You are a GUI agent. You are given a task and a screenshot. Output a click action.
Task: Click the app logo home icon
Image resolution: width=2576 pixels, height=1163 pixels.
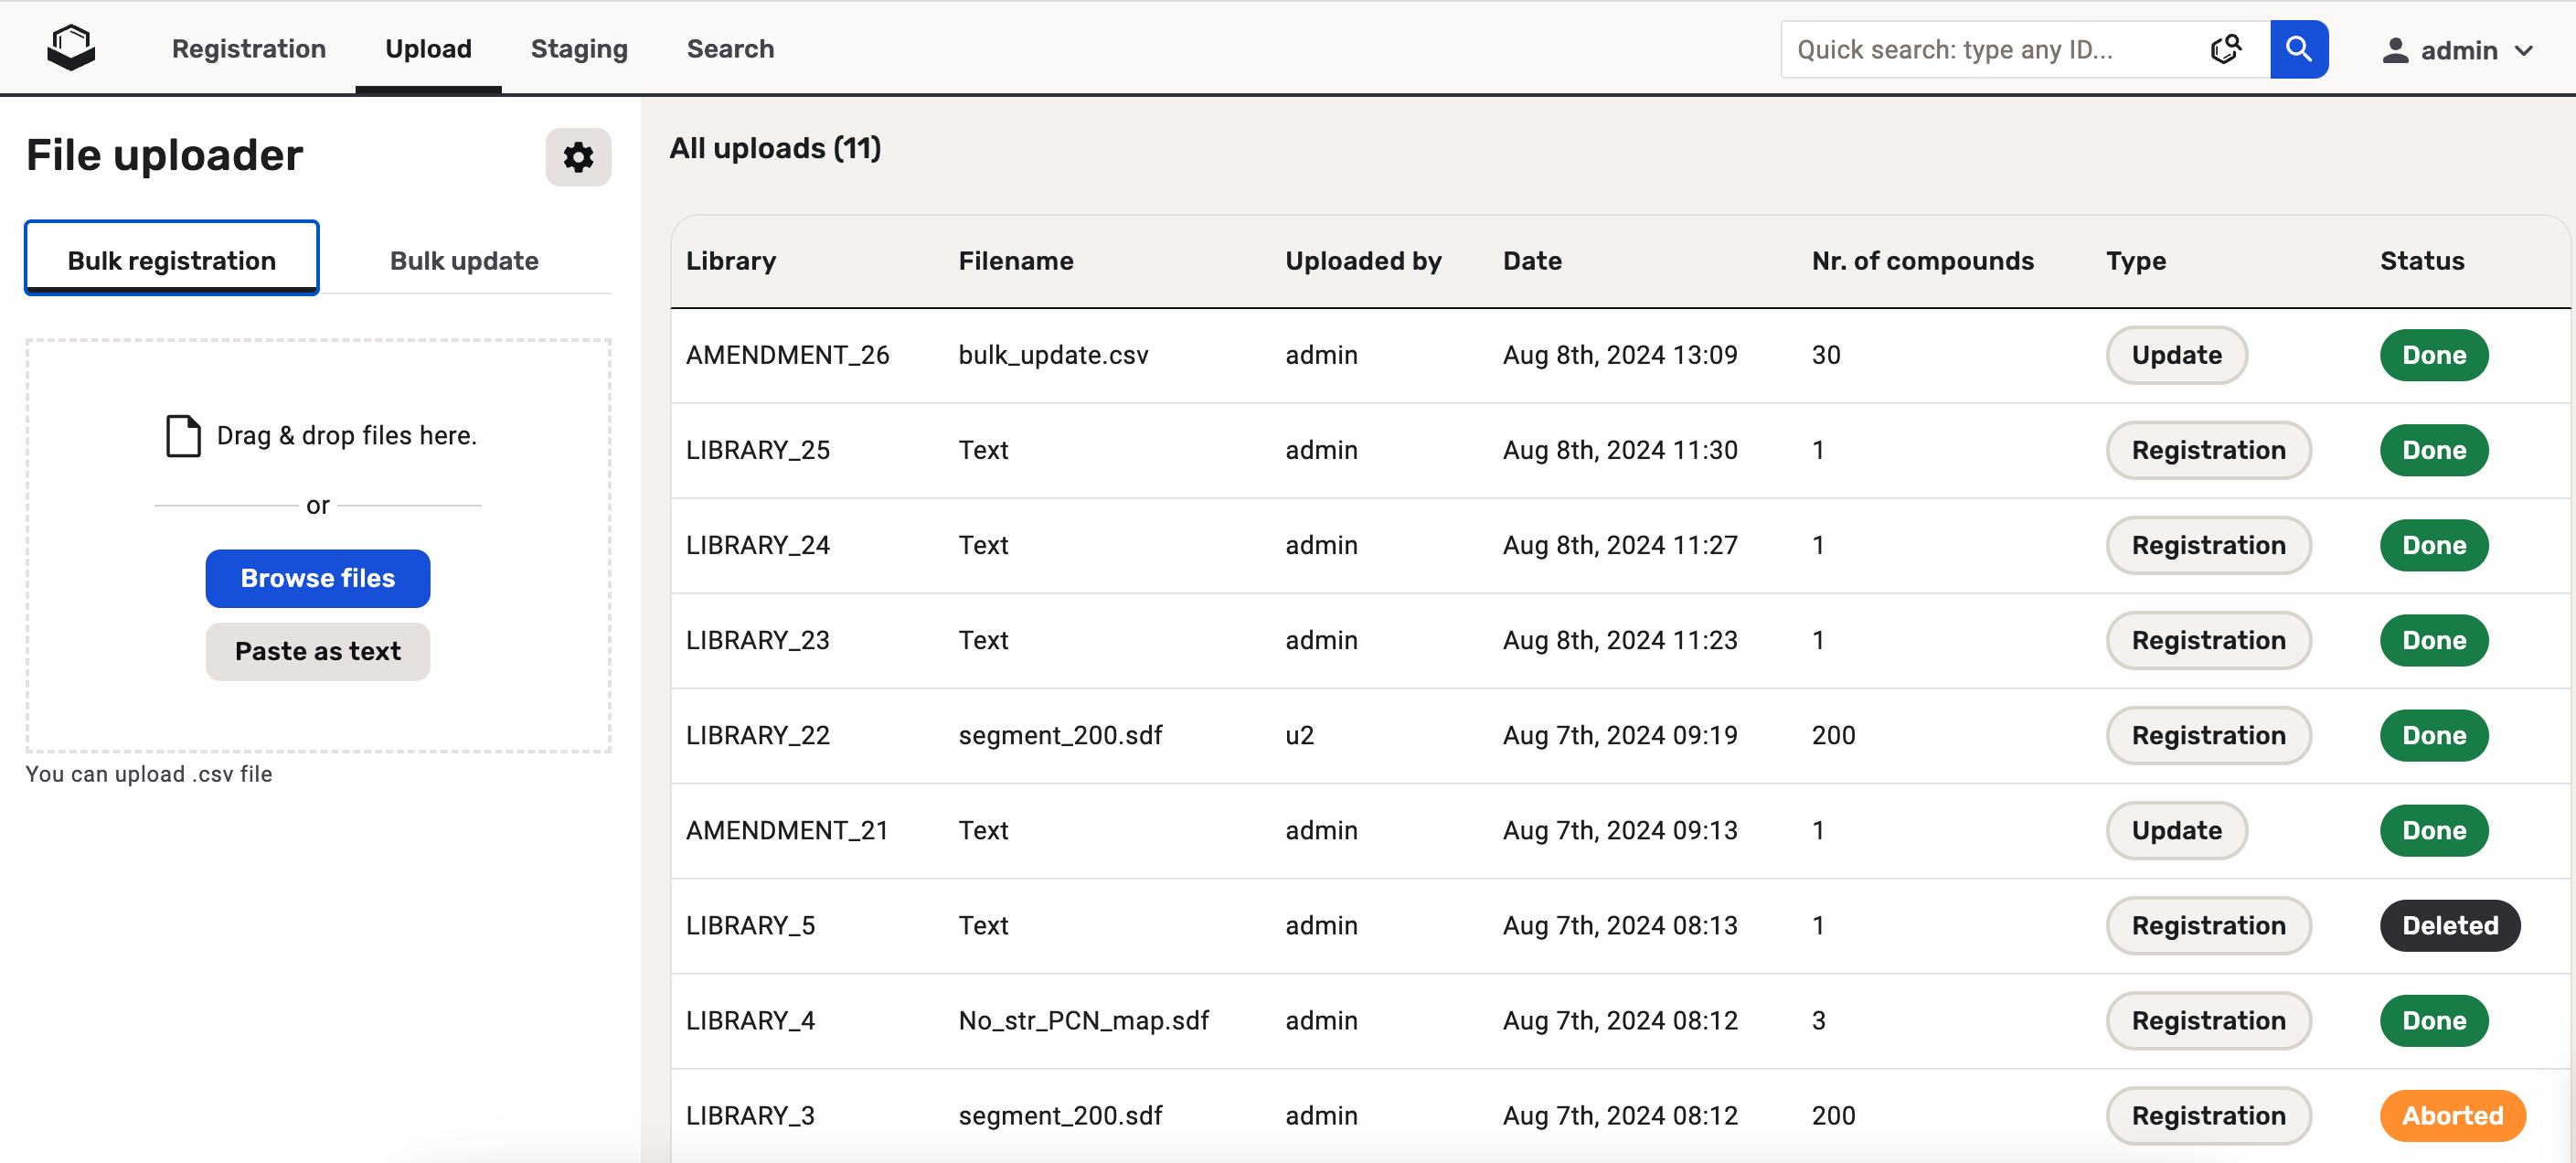70,48
